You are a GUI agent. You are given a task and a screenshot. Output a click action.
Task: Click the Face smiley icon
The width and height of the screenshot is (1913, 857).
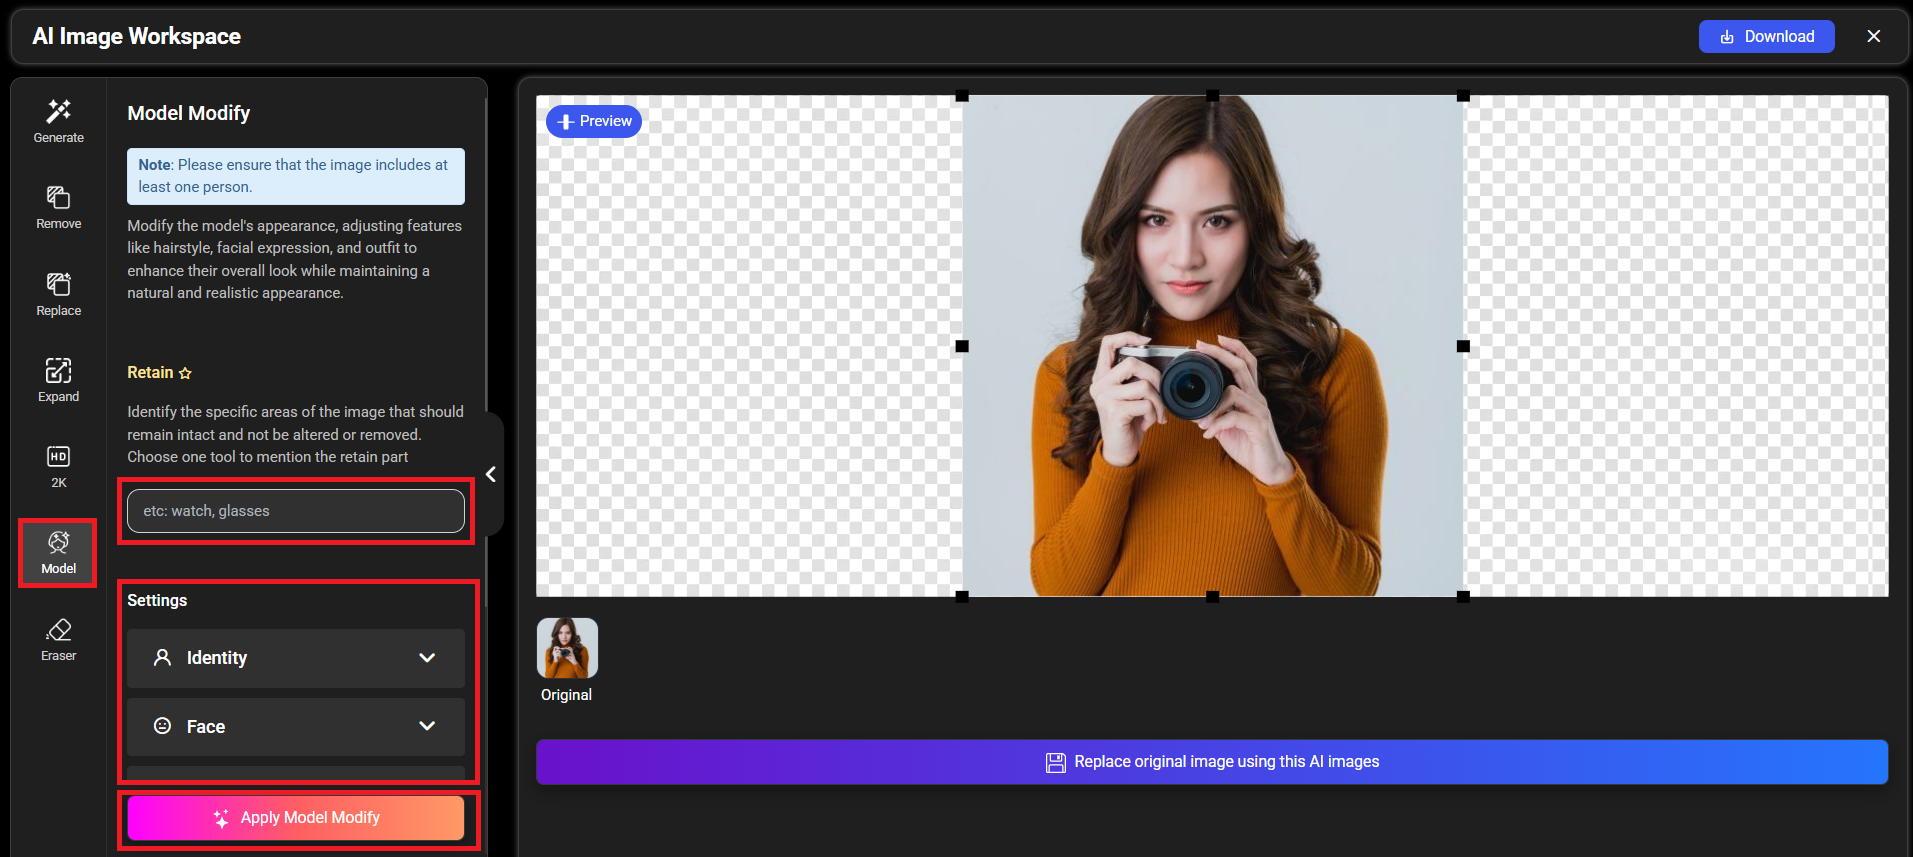click(162, 726)
